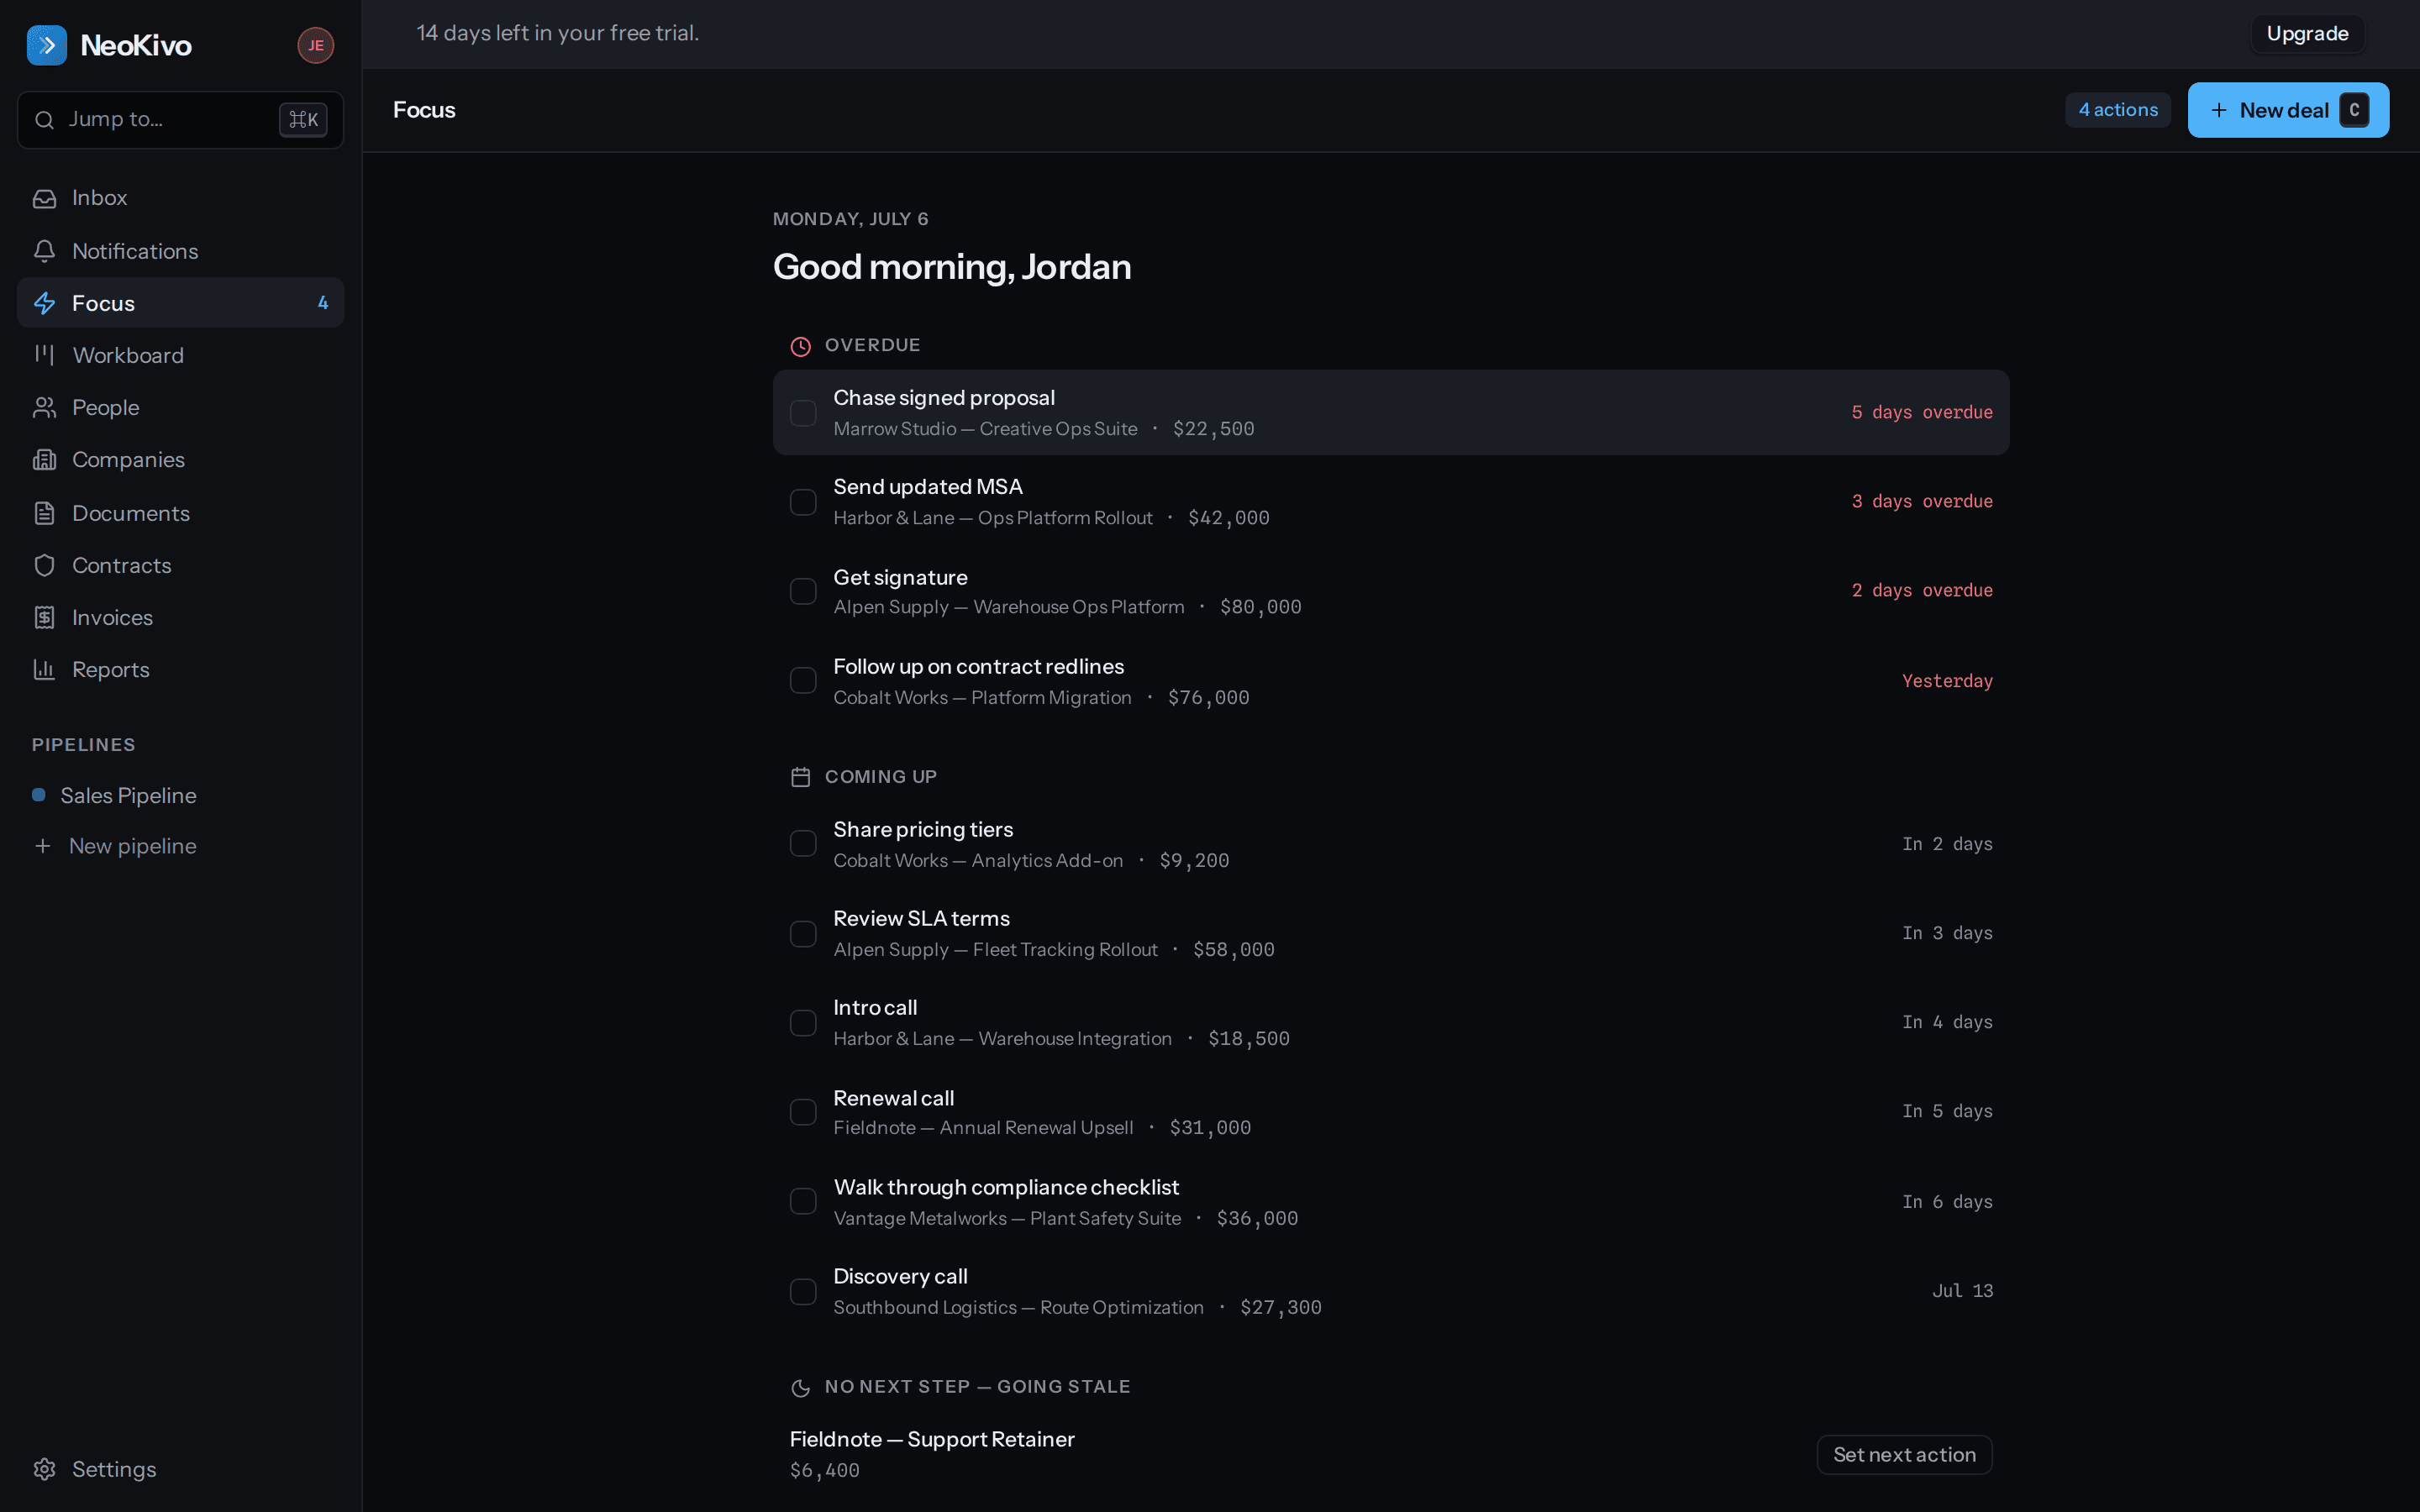
Task: Click the Jump to search field
Action: click(181, 120)
